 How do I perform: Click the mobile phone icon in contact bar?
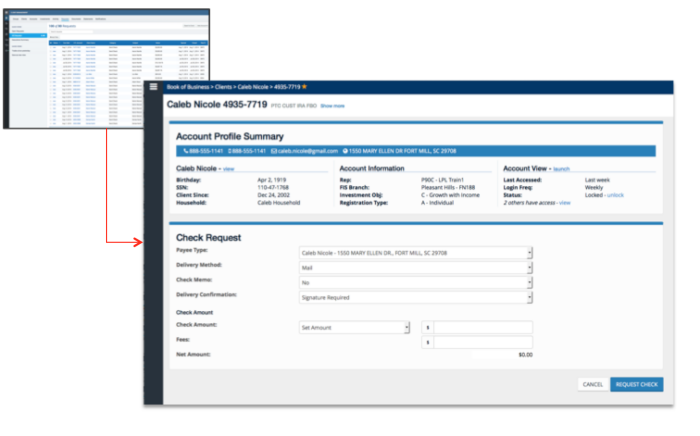229,151
